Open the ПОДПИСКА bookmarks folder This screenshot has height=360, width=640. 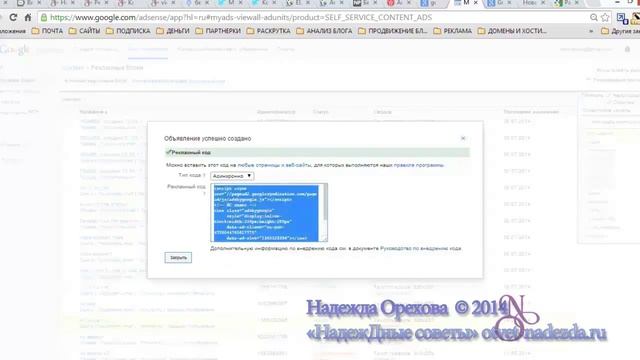coord(128,31)
